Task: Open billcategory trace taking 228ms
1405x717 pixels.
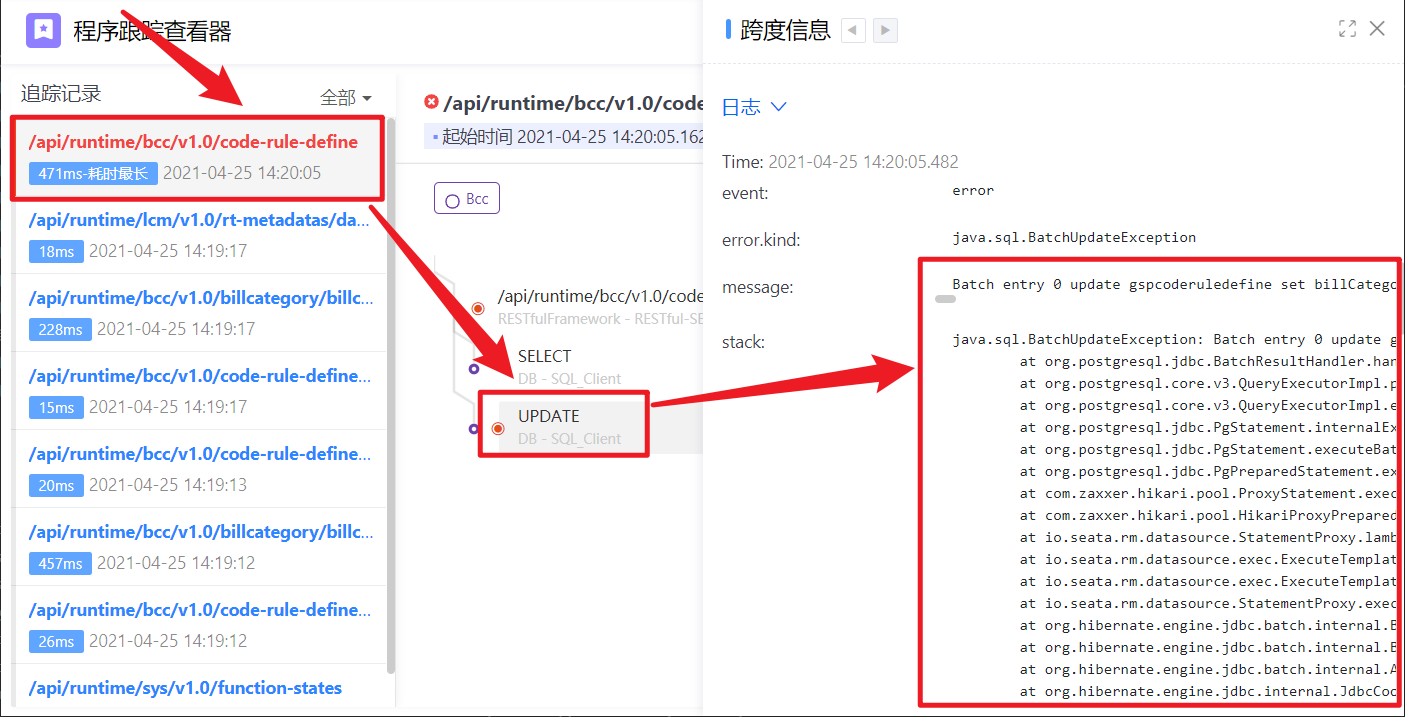Action: click(199, 313)
